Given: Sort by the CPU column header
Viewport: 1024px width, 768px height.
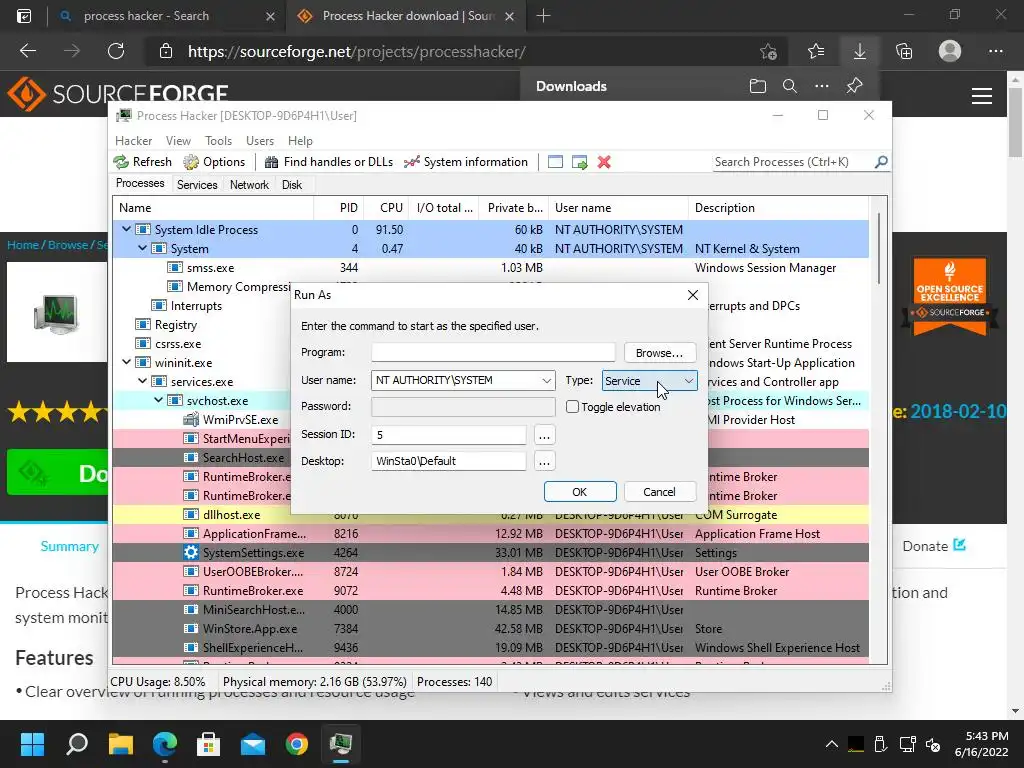Looking at the screenshot, I should (x=386, y=208).
